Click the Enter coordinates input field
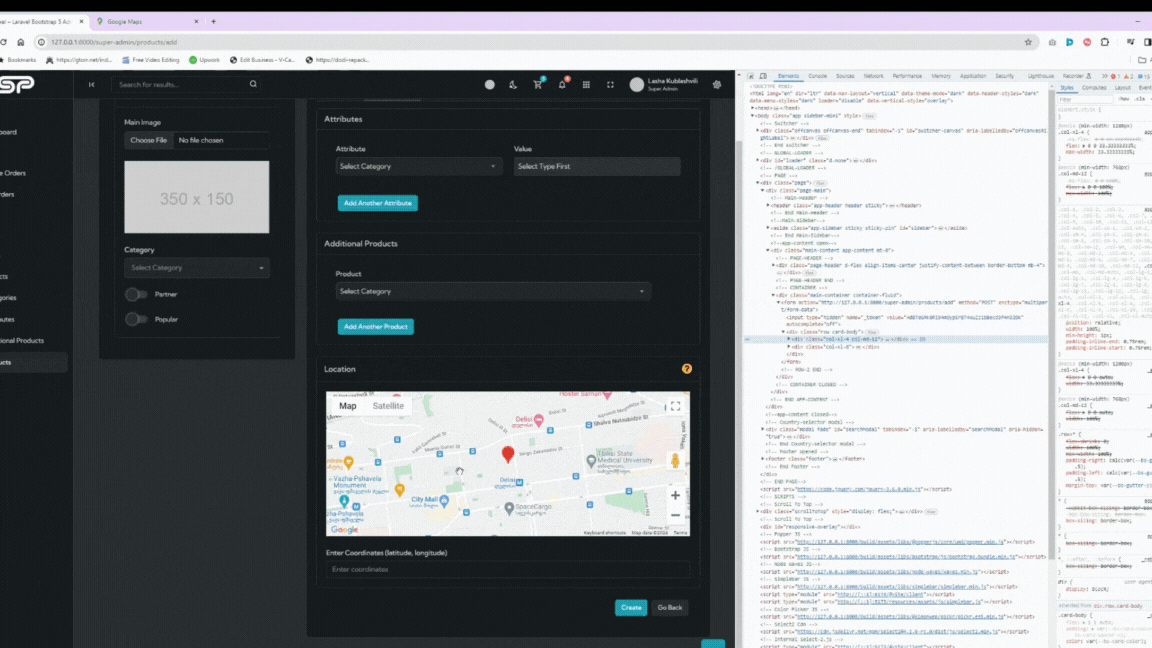The height and width of the screenshot is (648, 1152). [x=508, y=569]
